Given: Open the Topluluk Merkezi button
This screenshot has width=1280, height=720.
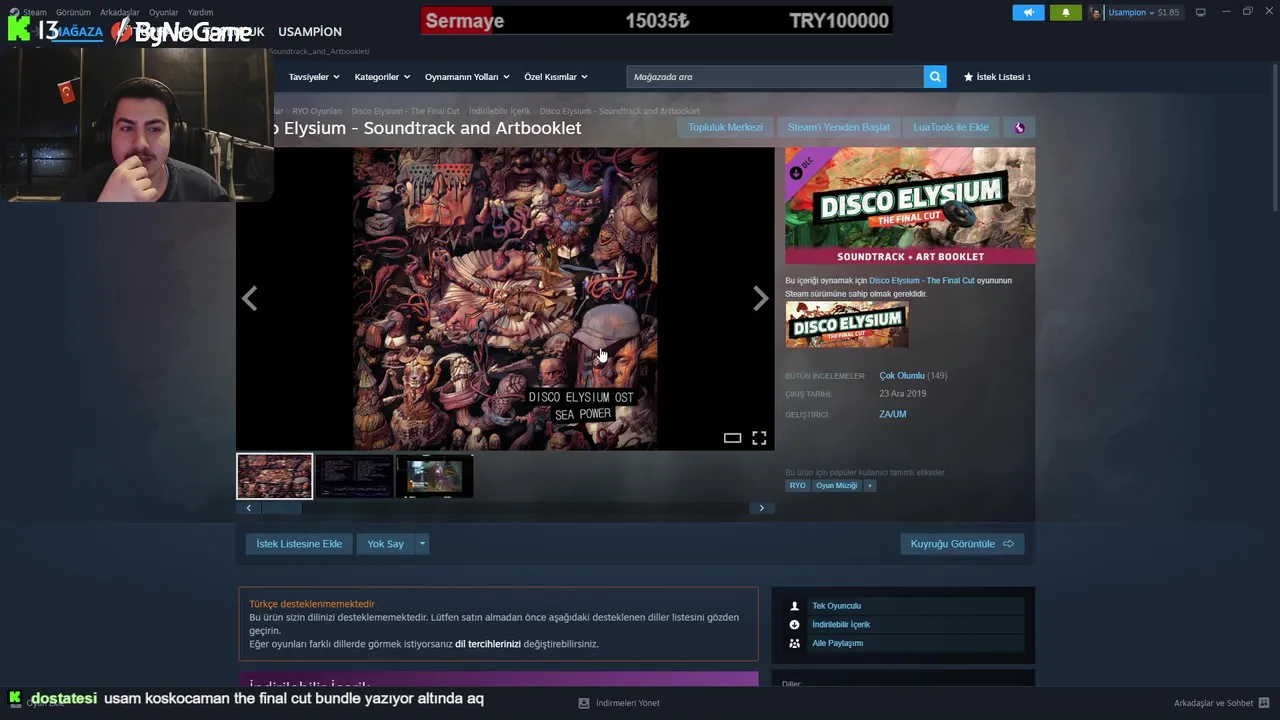Looking at the screenshot, I should [725, 127].
